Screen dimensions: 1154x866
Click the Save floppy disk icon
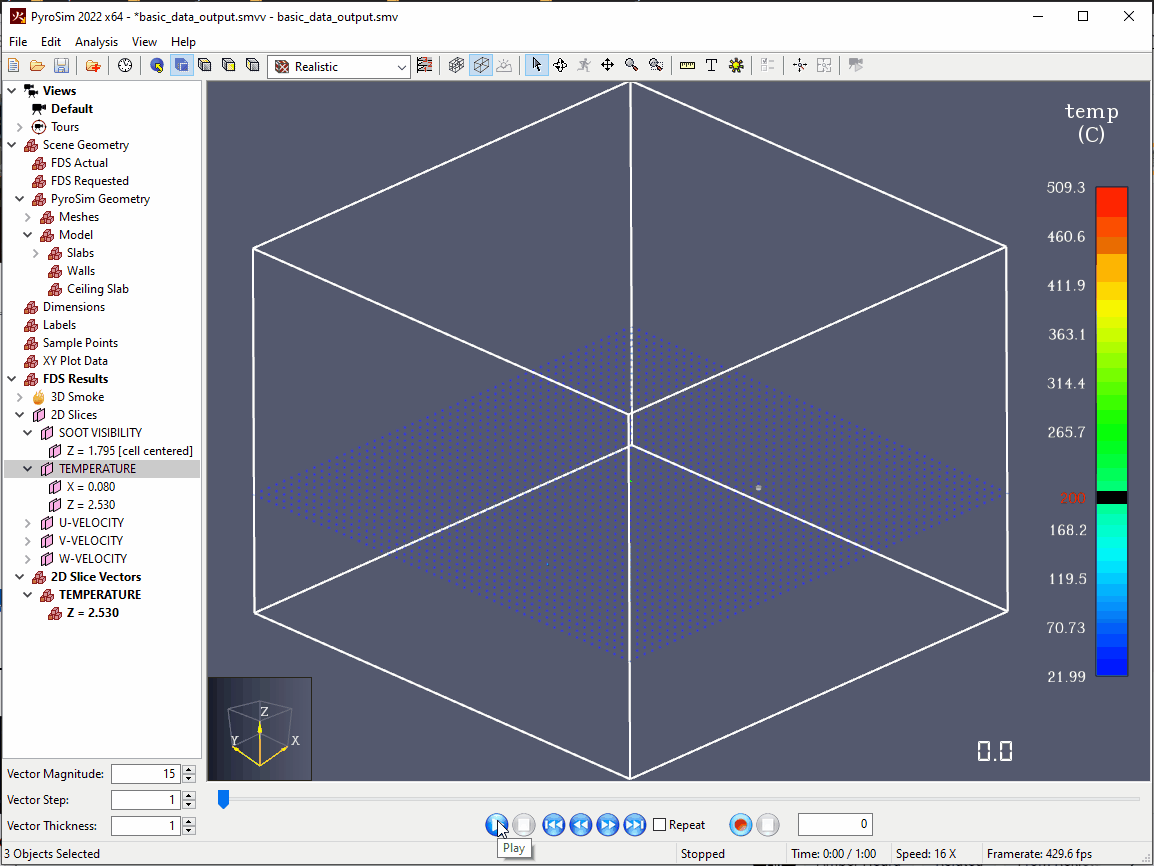pyautogui.click(x=61, y=65)
